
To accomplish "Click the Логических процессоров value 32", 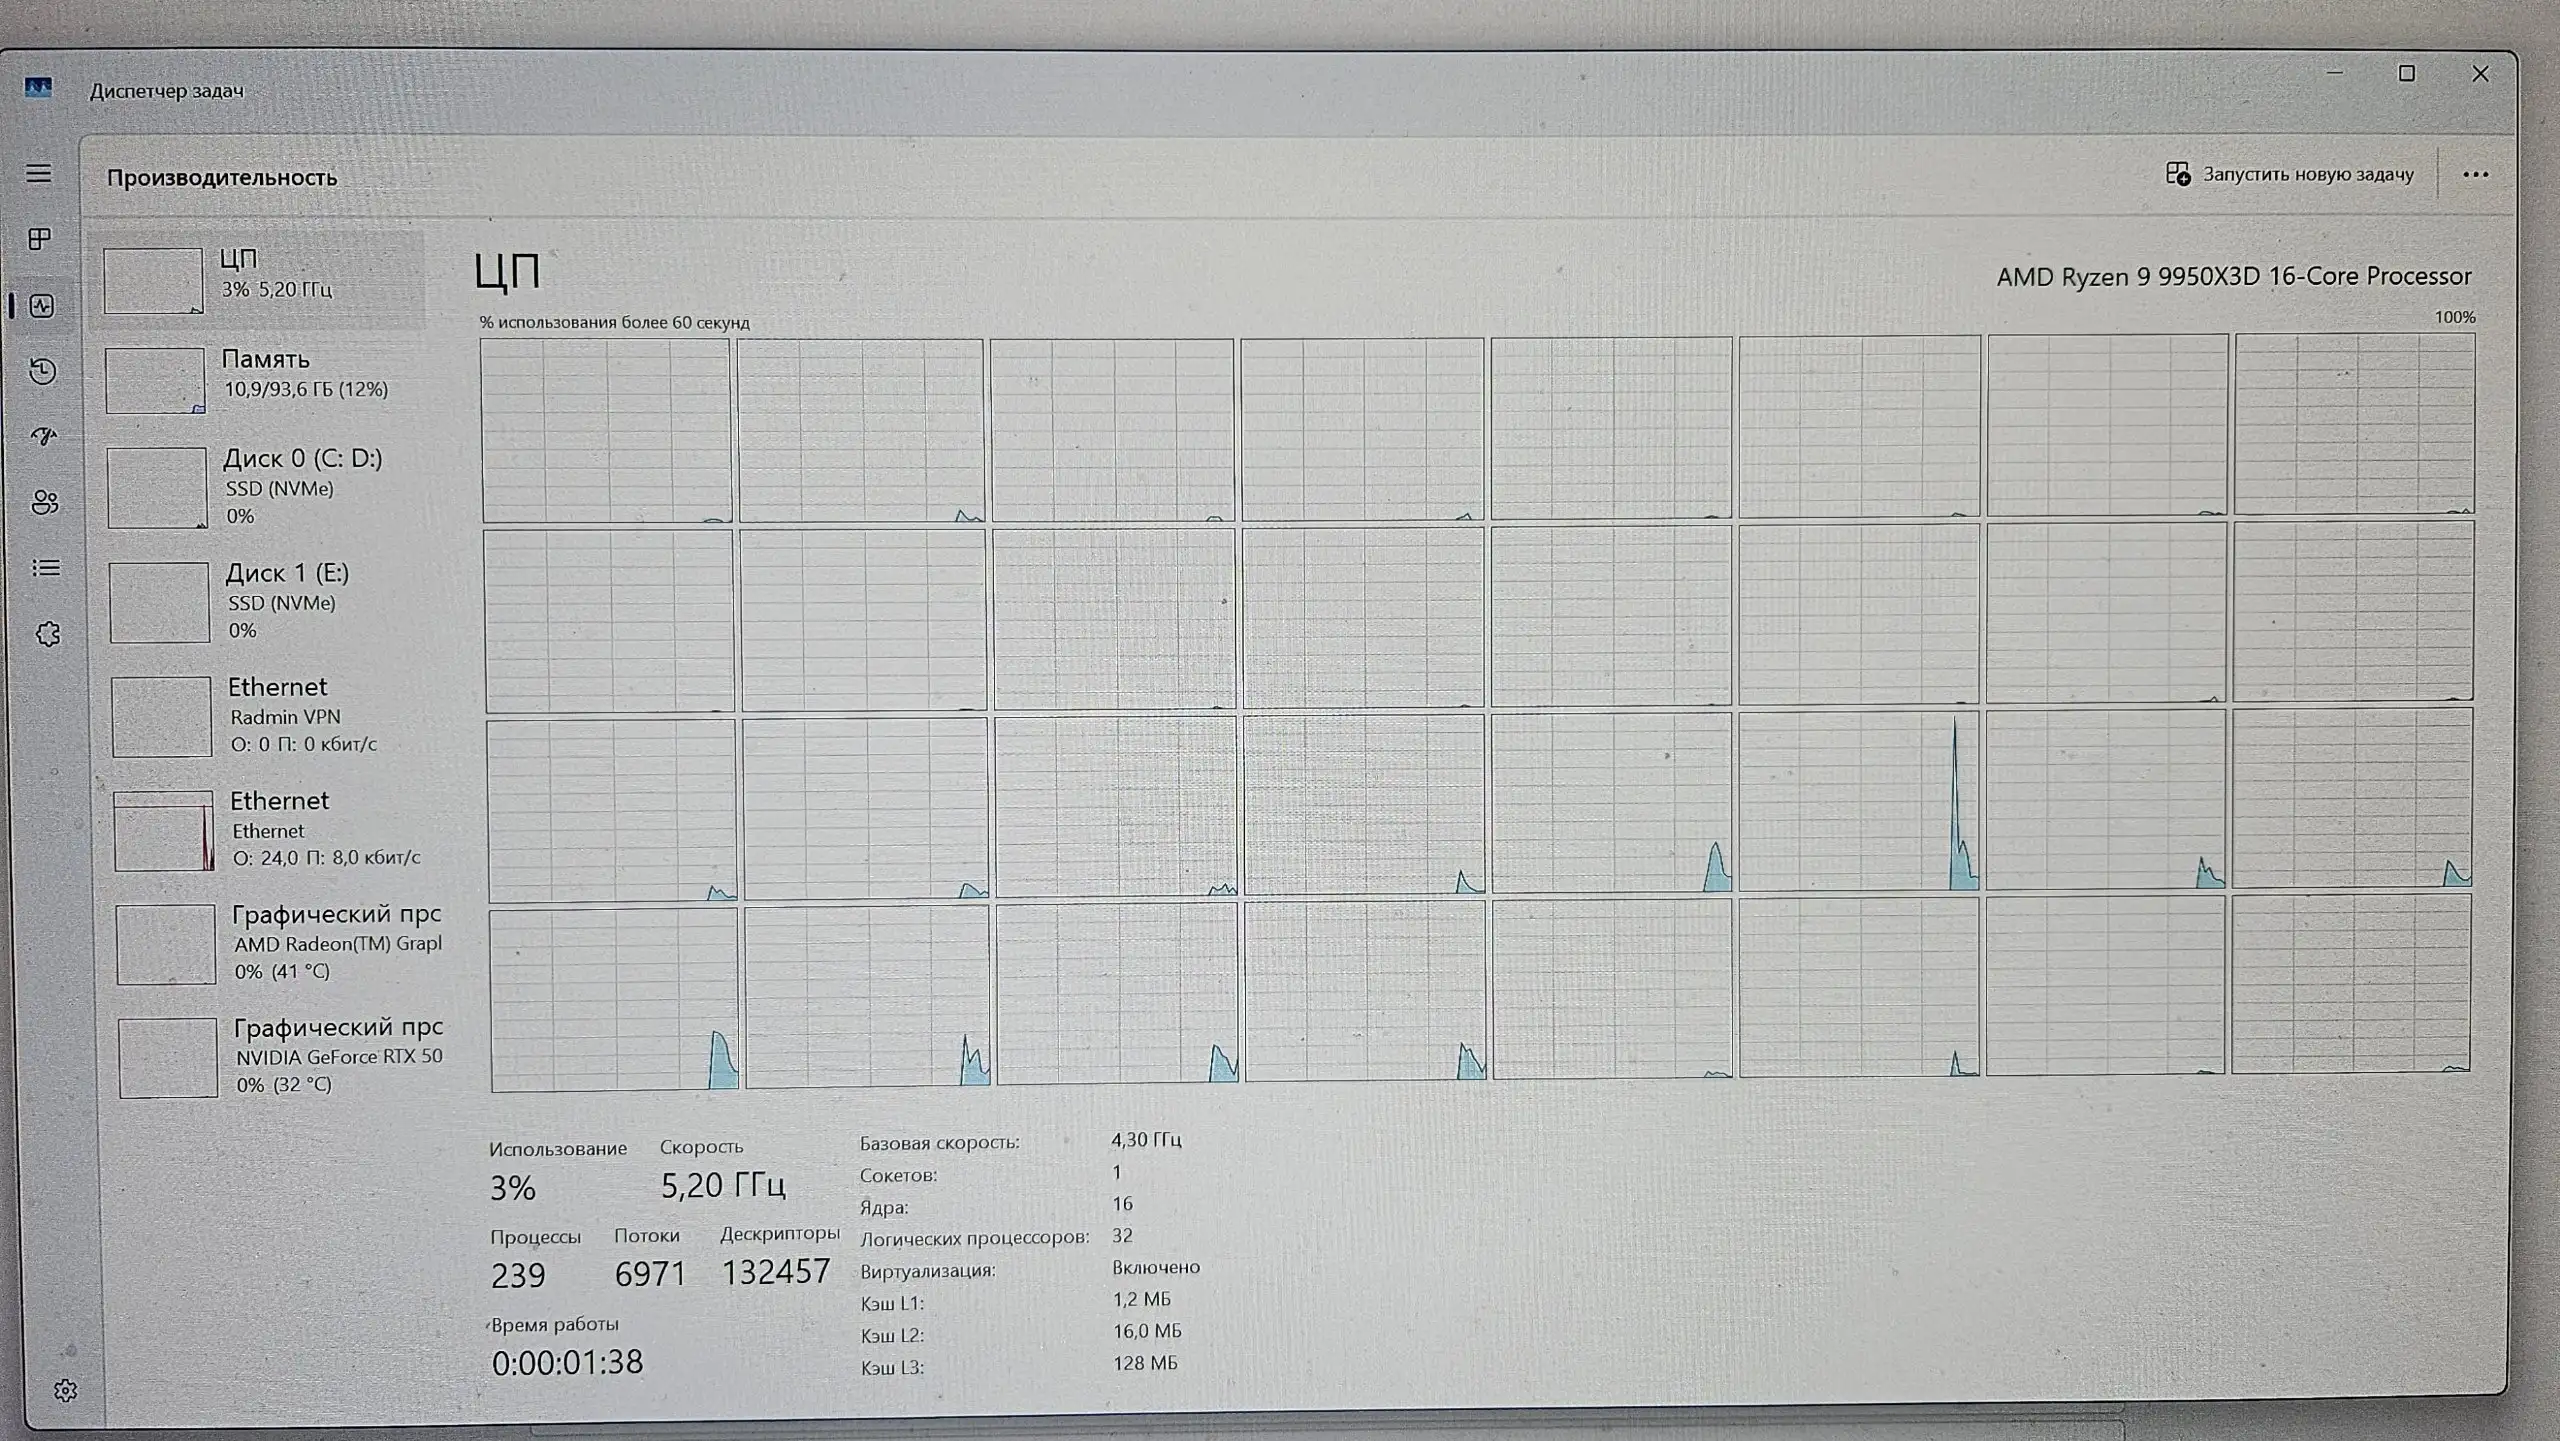I will click(1122, 1236).
